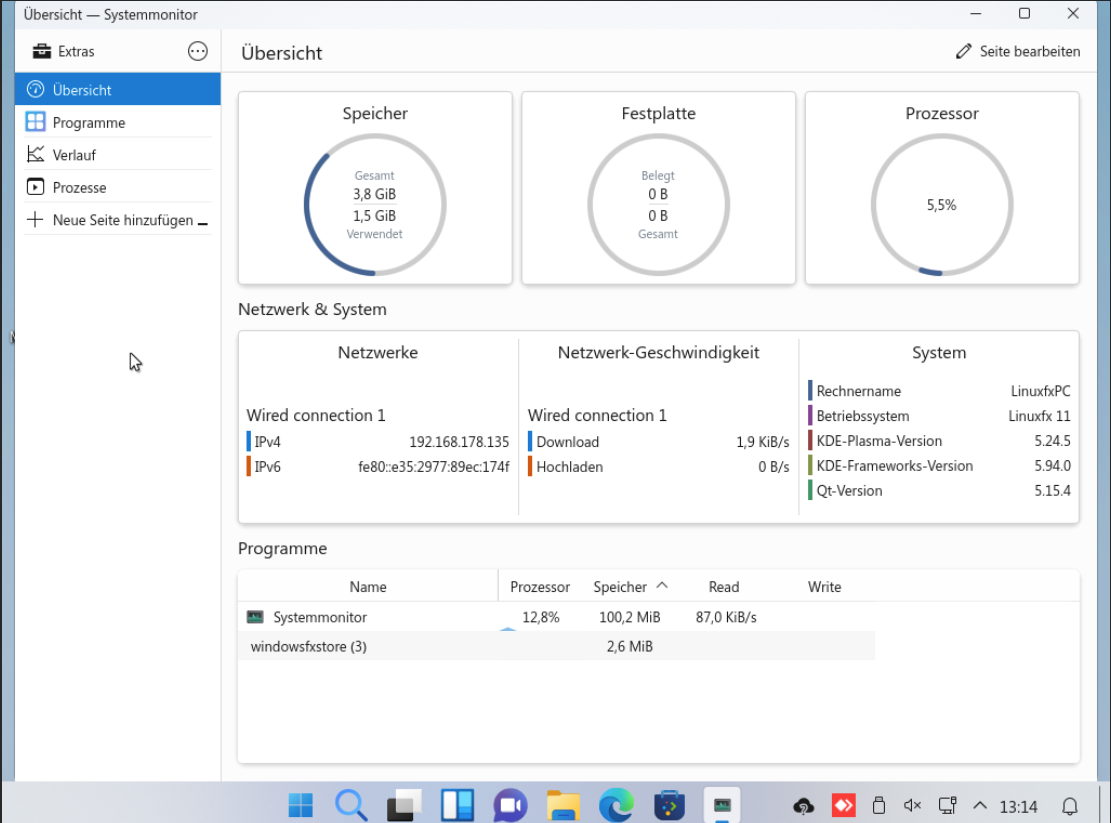Select the Übersicht page in sidebar

pyautogui.click(x=118, y=90)
